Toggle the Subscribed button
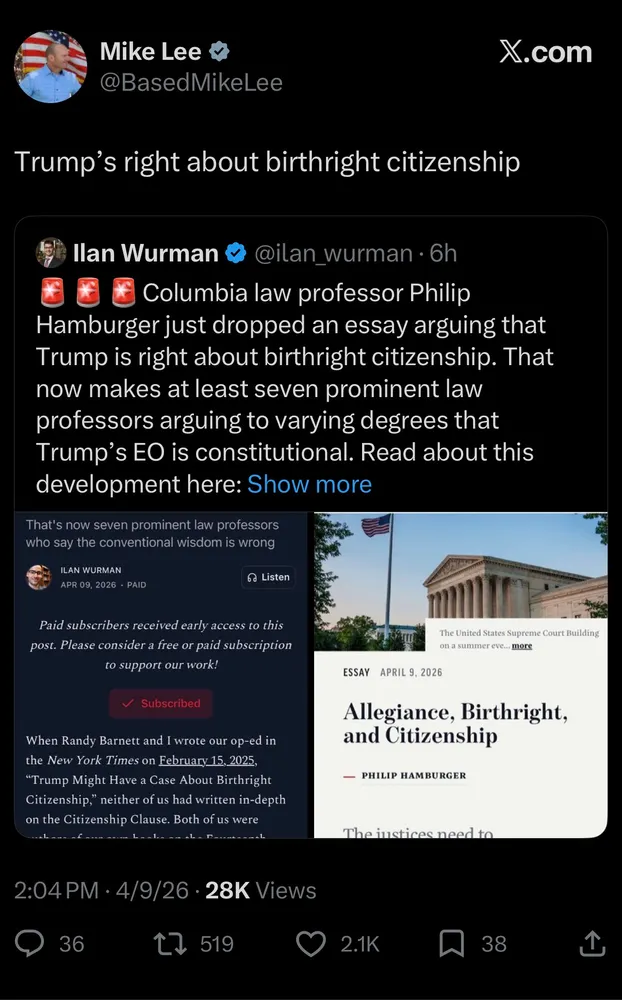Viewport: 622px width, 1000px height. [x=161, y=703]
